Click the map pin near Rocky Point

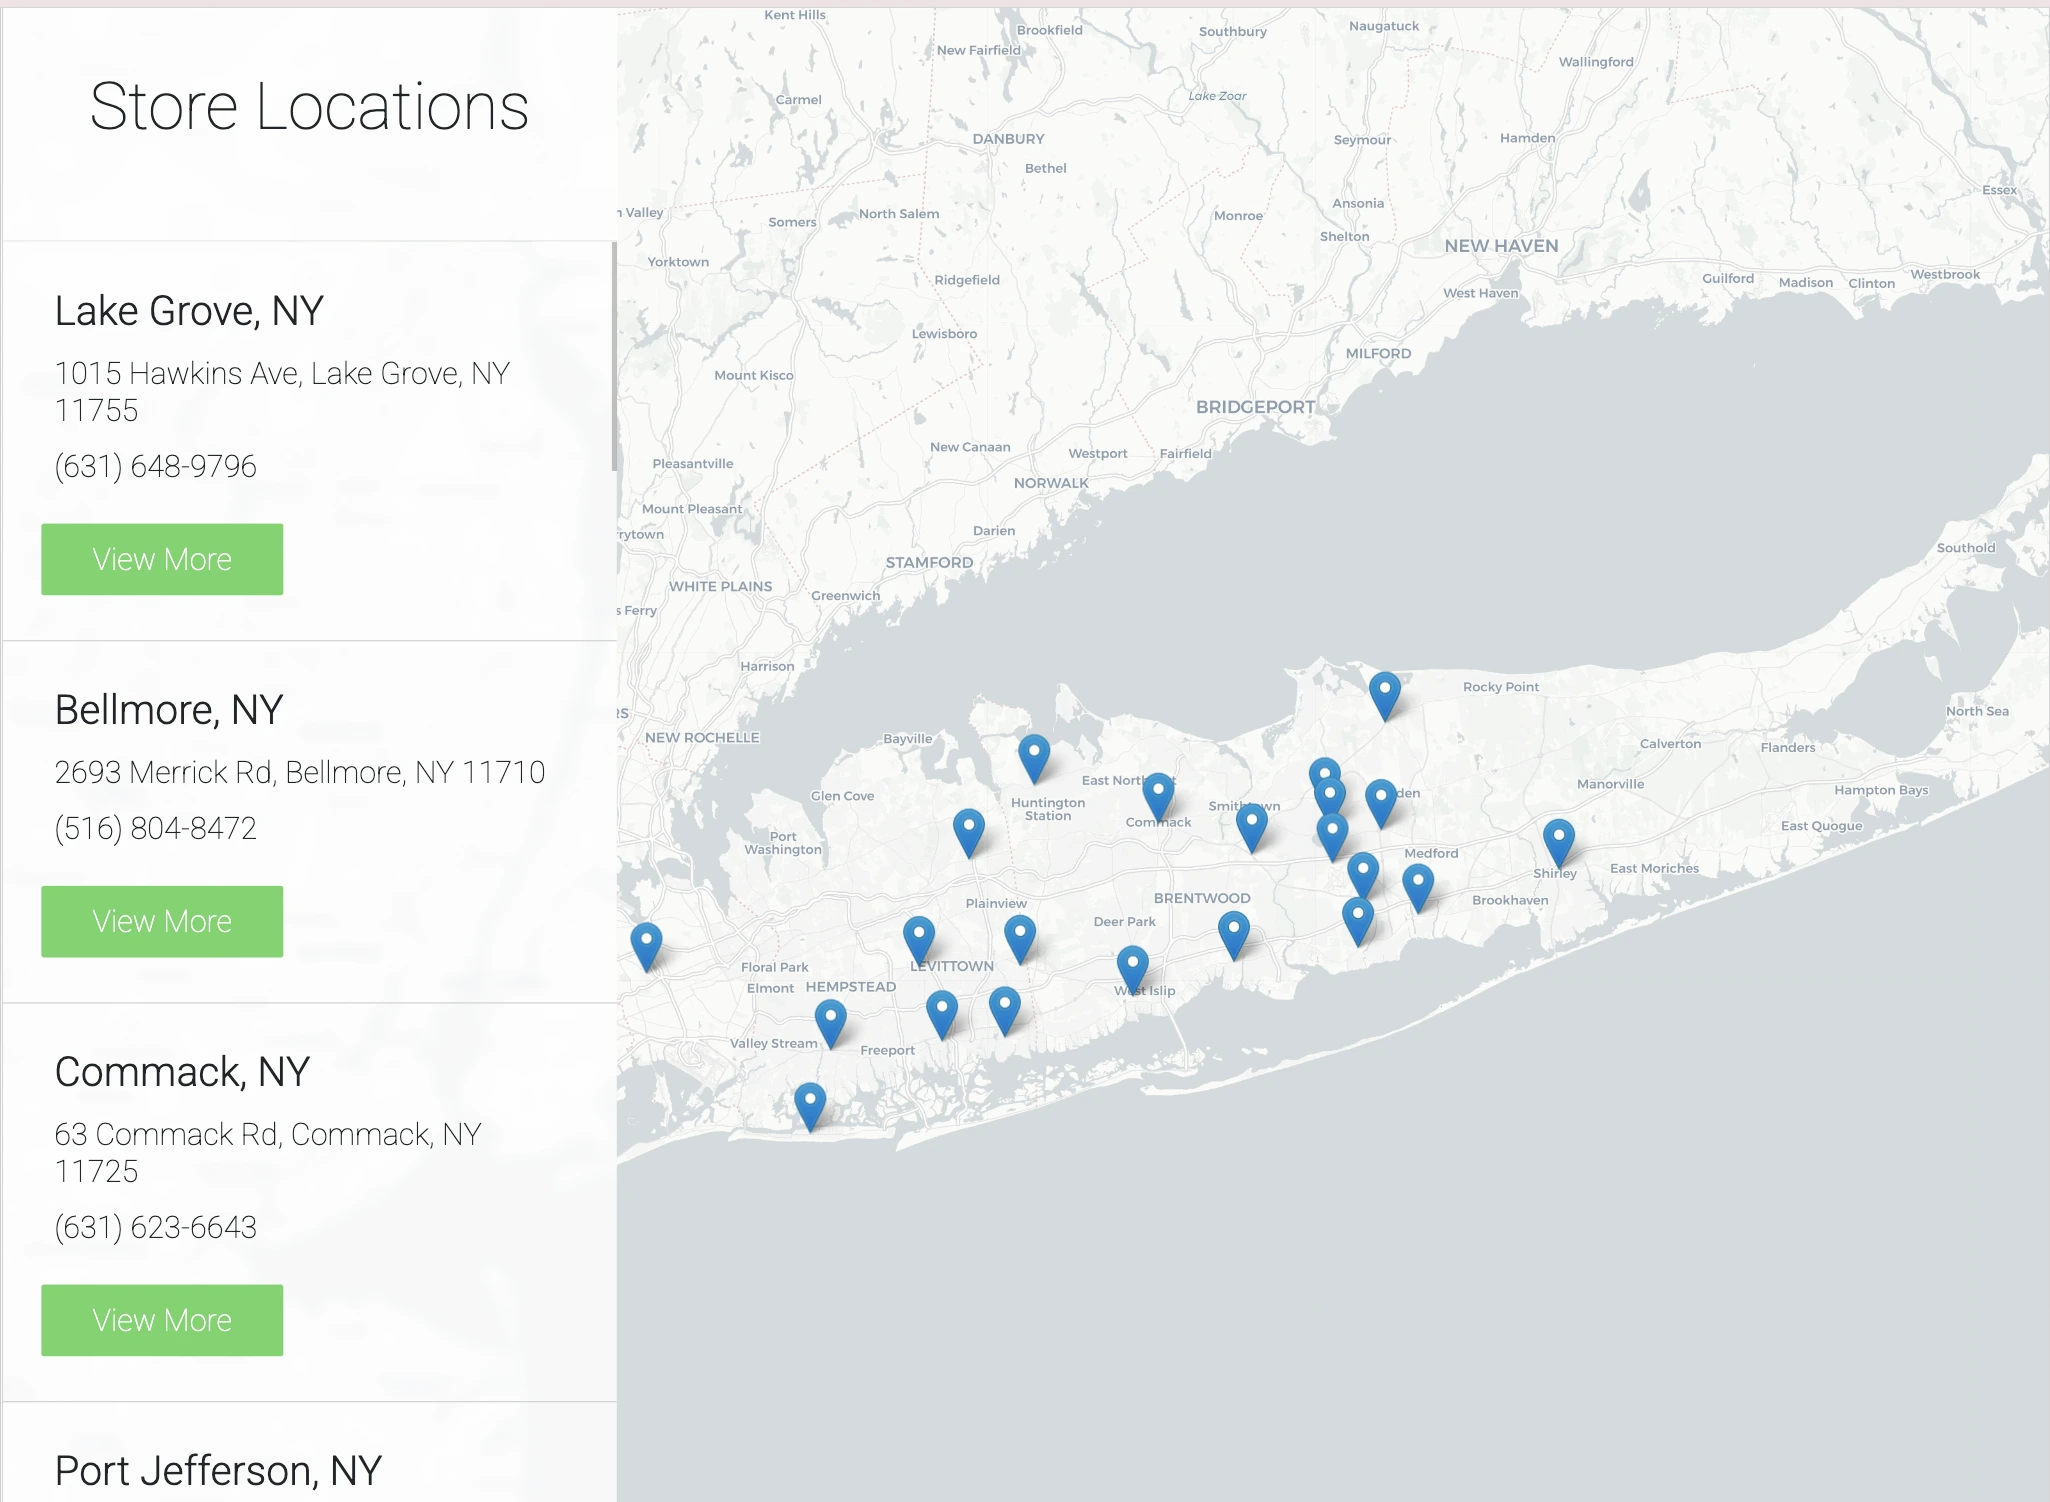(x=1384, y=693)
